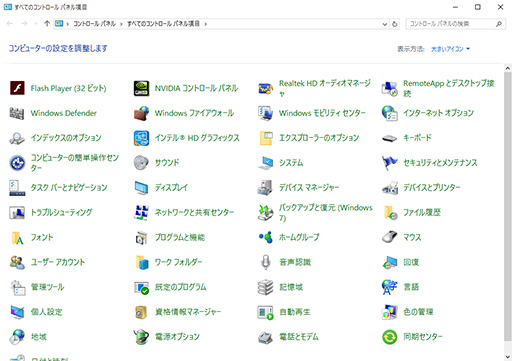
Task: Open the インターネット オプション link
Action: [x=438, y=113]
